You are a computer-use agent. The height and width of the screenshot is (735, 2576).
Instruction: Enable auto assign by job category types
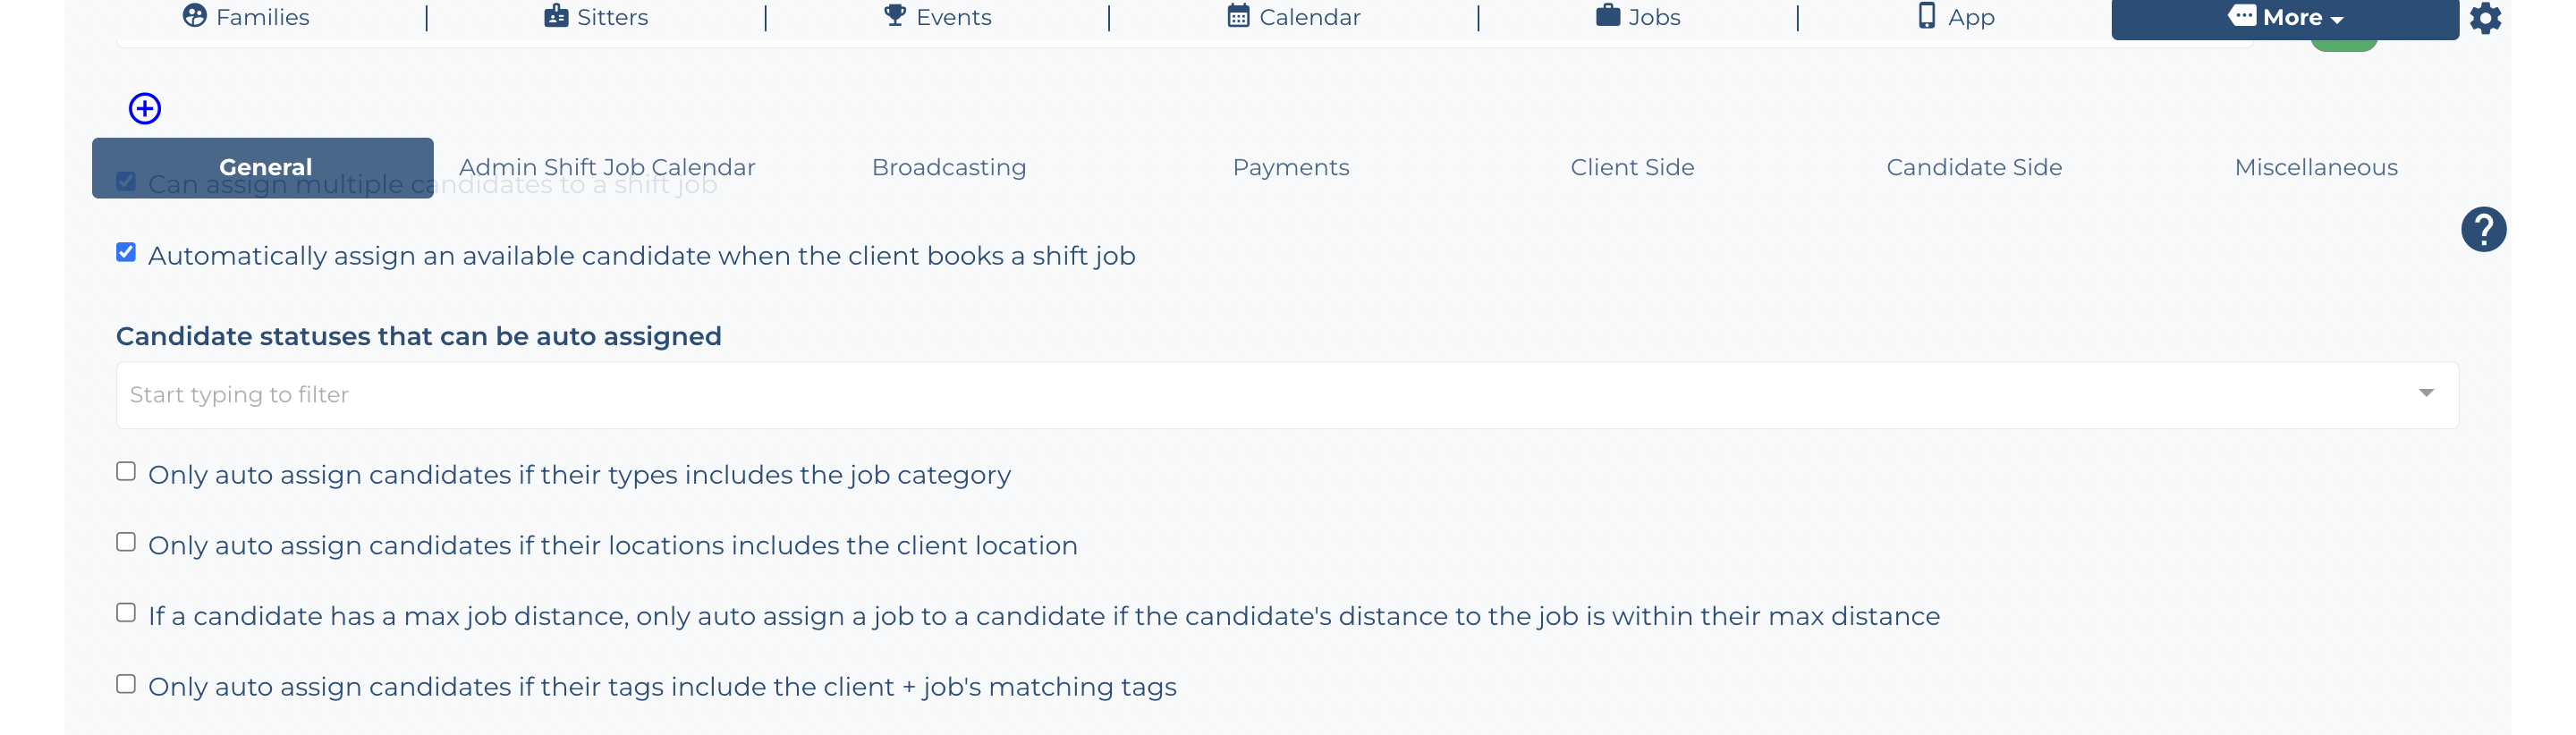[126, 472]
